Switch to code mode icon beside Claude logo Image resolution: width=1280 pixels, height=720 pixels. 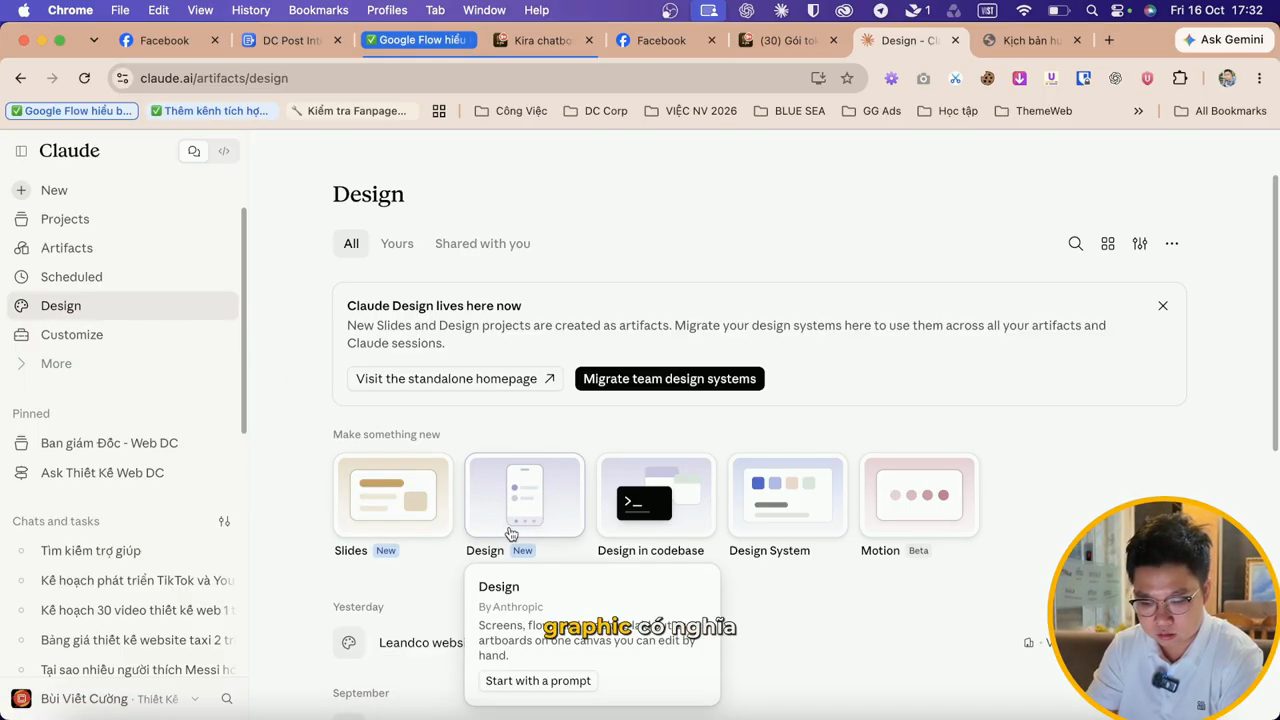pos(224,151)
